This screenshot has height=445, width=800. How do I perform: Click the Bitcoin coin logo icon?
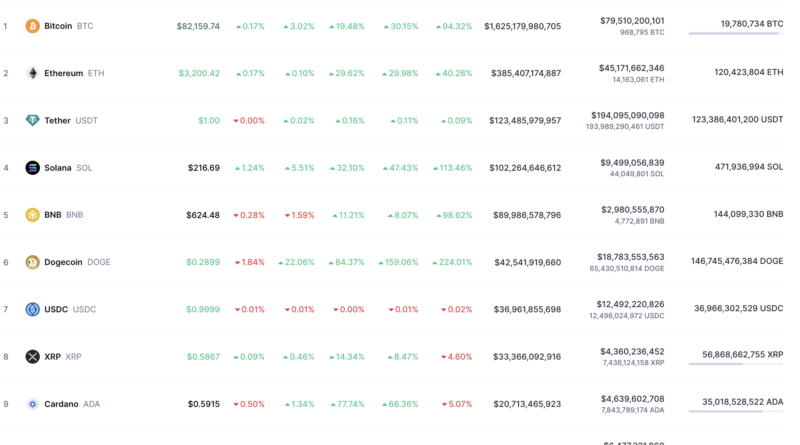click(32, 26)
